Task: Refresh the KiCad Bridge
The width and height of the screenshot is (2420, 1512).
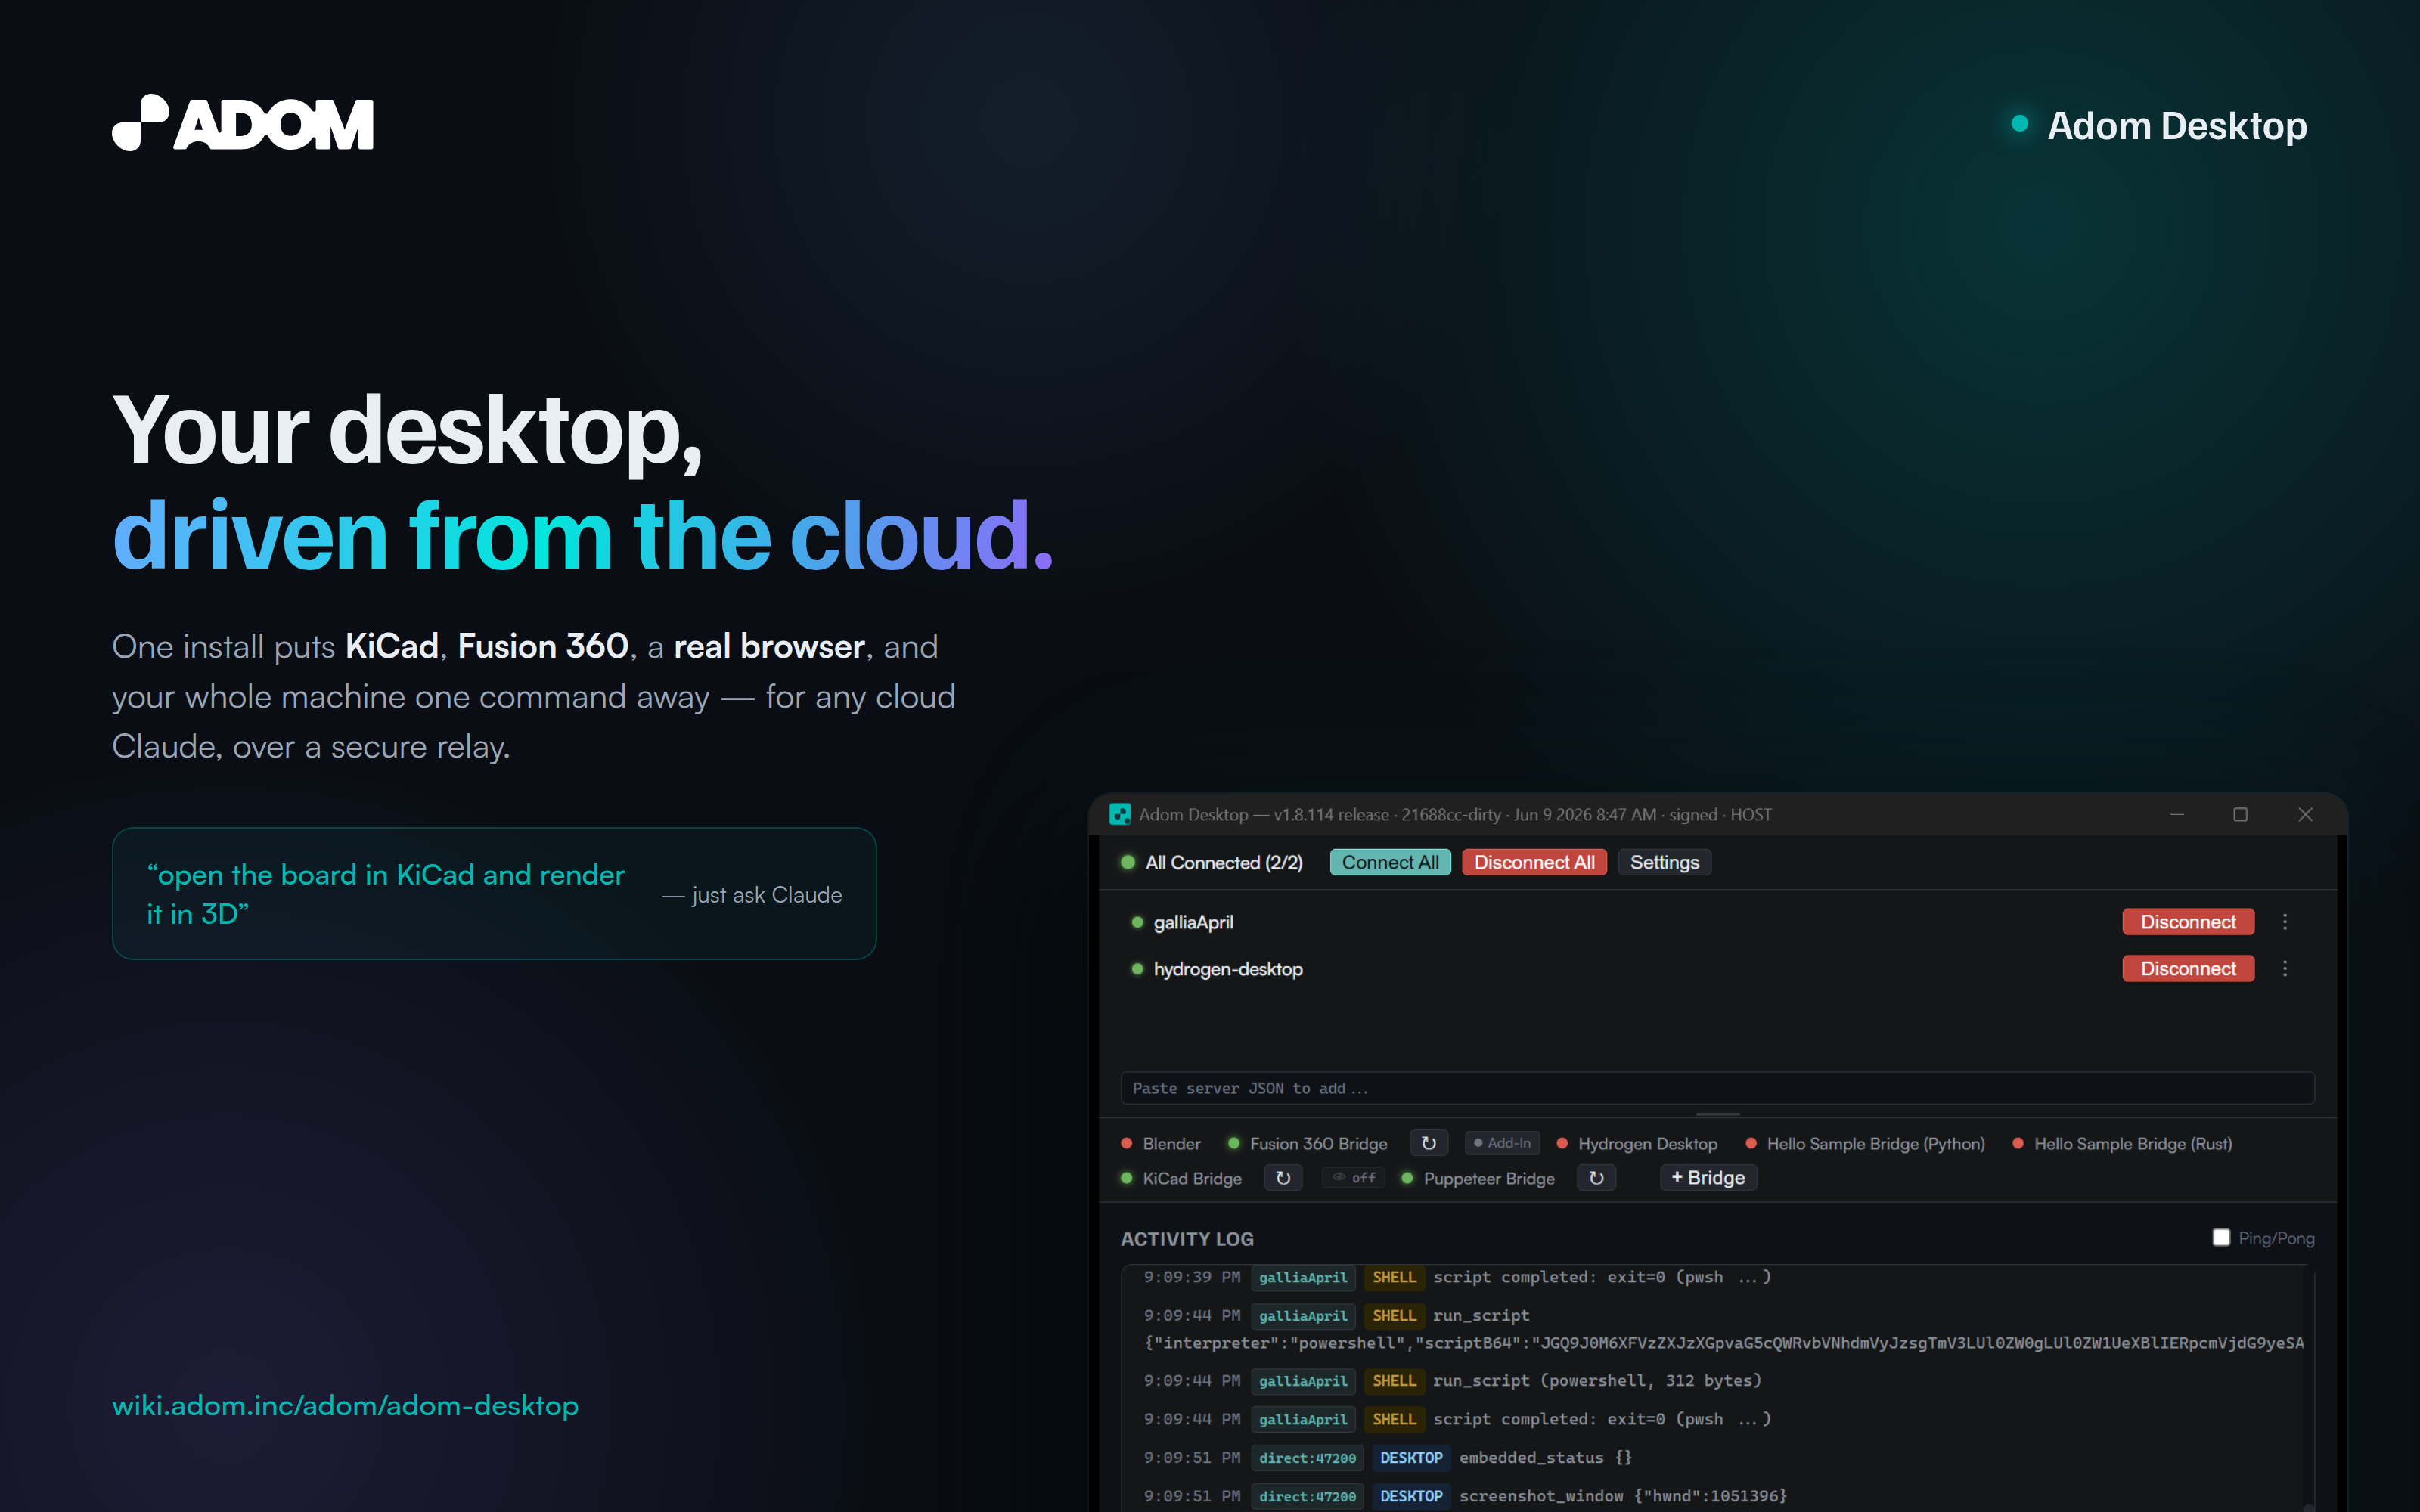Action: click(1283, 1178)
